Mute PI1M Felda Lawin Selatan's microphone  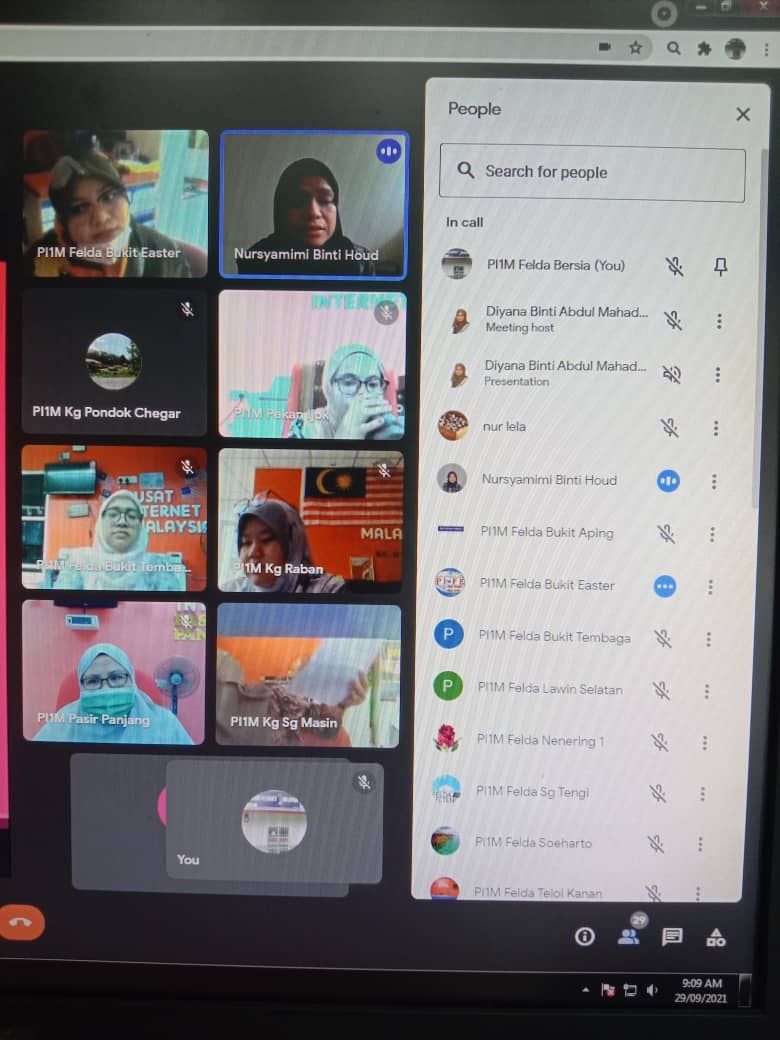click(661, 690)
